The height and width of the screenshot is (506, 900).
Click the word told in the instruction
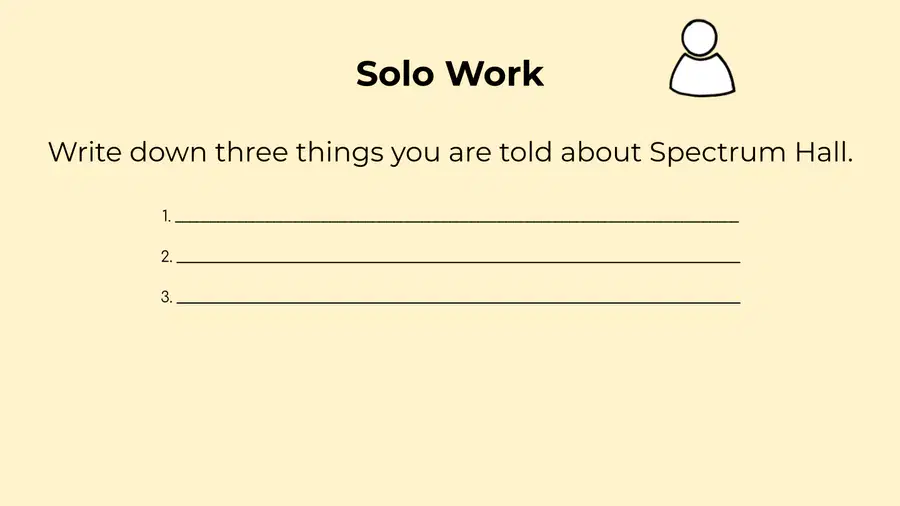click(525, 152)
